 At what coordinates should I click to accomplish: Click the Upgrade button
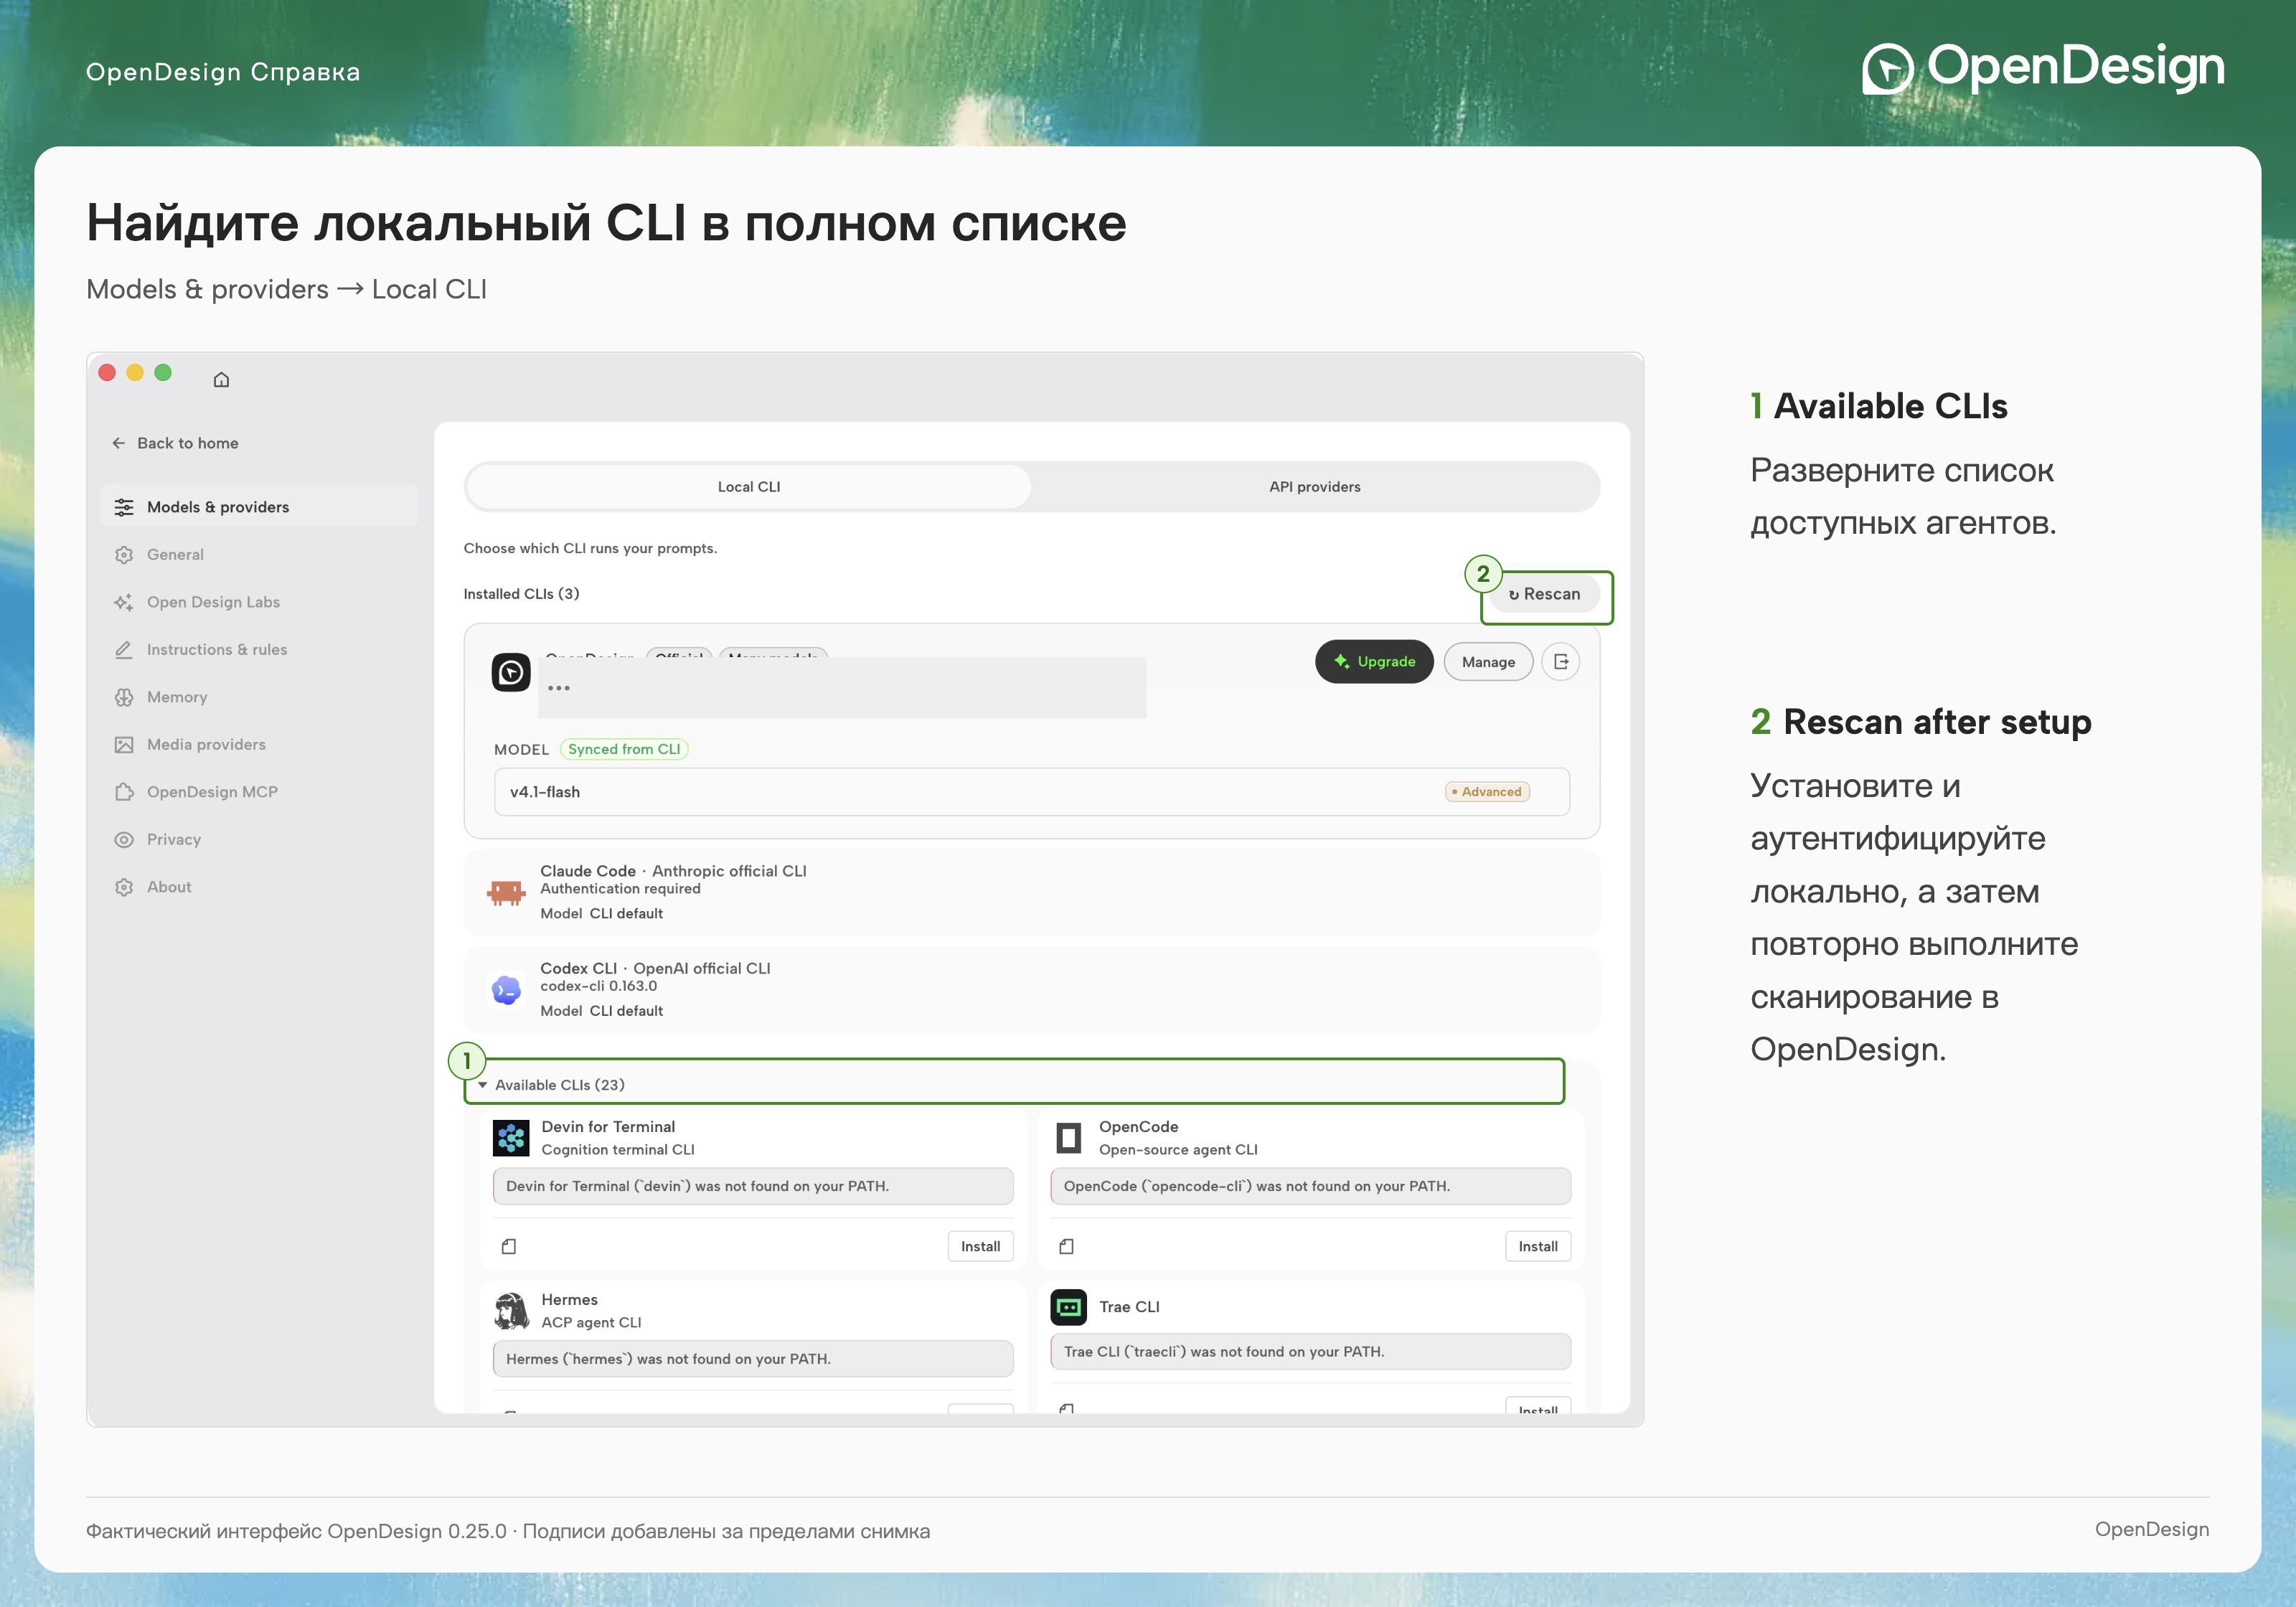click(1374, 662)
